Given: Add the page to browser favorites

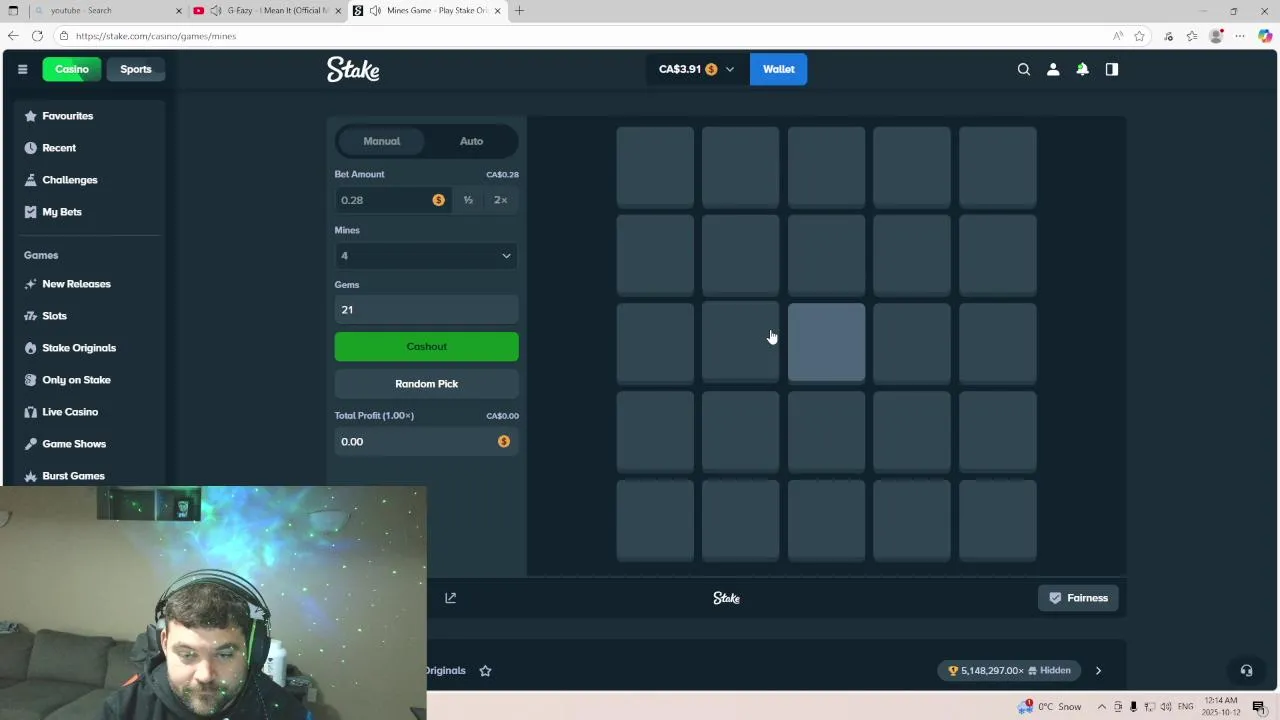Looking at the screenshot, I should (x=1139, y=36).
